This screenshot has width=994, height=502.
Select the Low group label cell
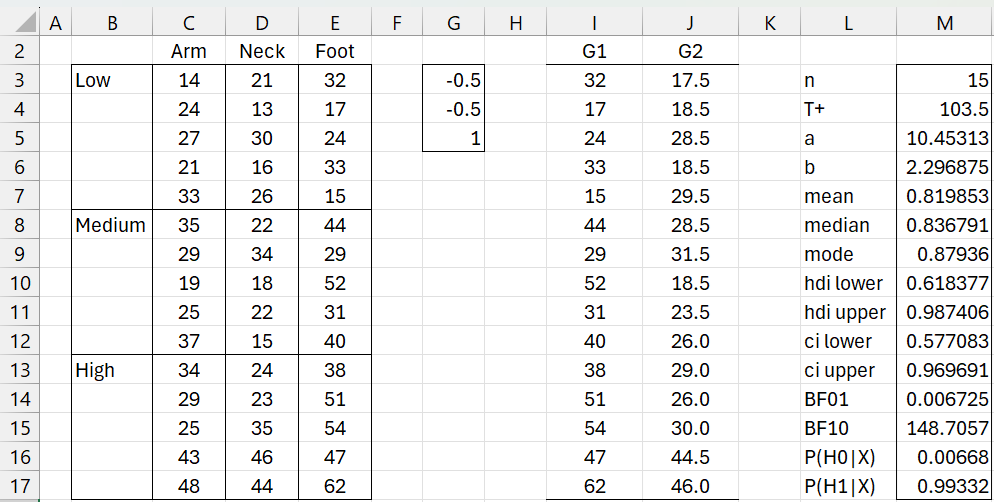[111, 80]
